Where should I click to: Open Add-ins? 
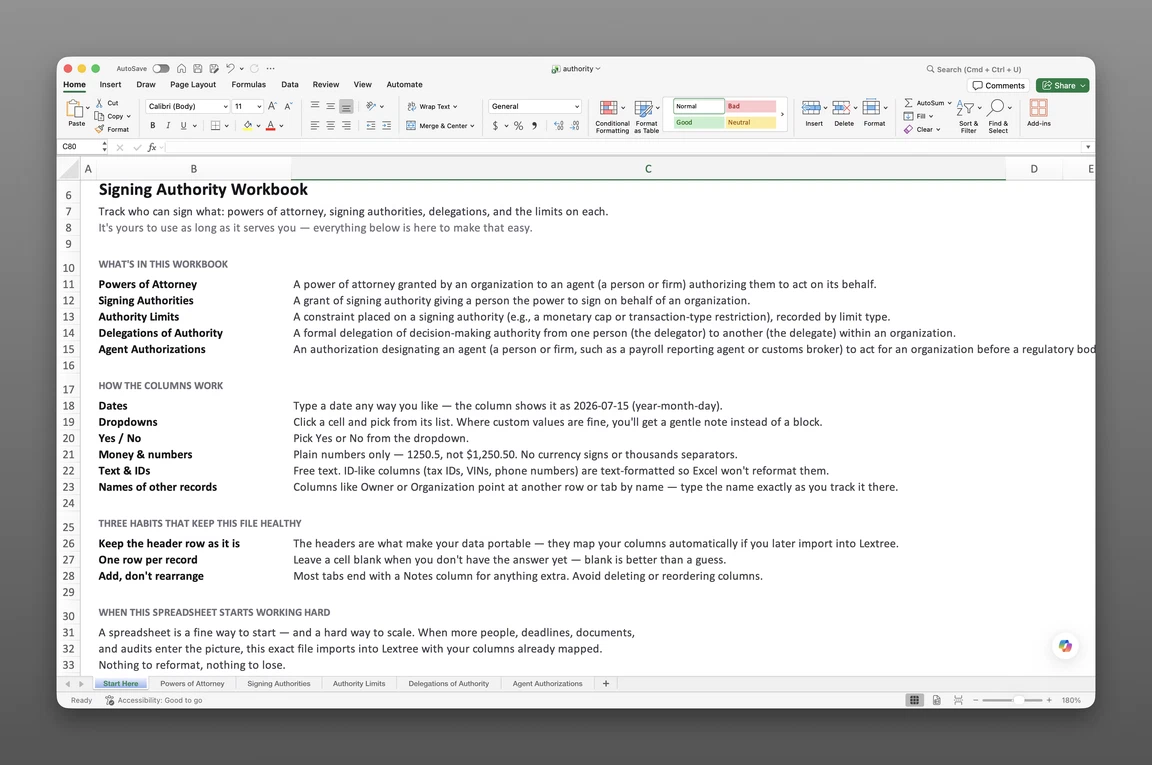[x=1039, y=113]
